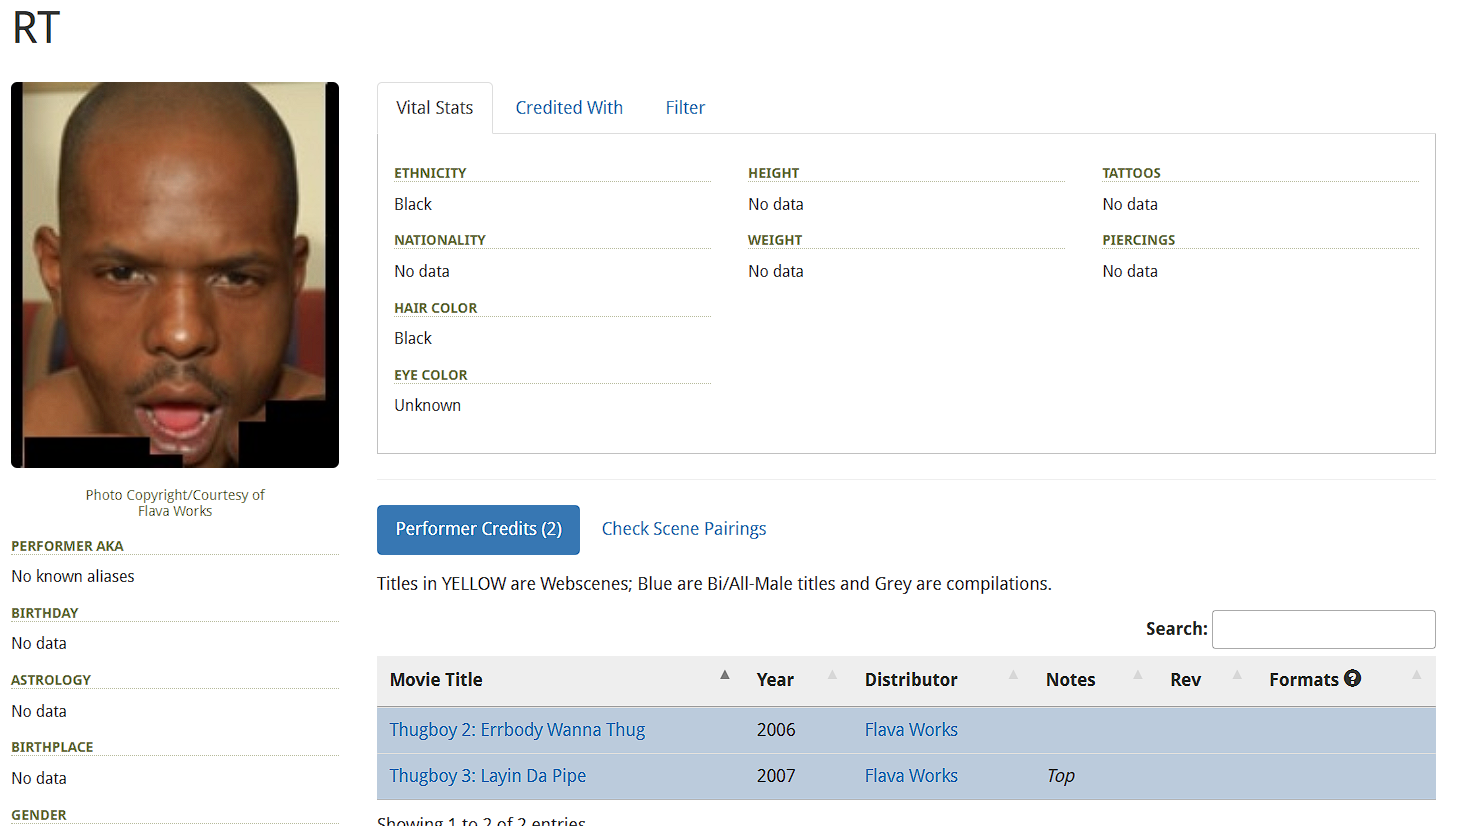
Task: Open the Thugboy 3: Layin Da Pipe link
Action: coord(488,776)
